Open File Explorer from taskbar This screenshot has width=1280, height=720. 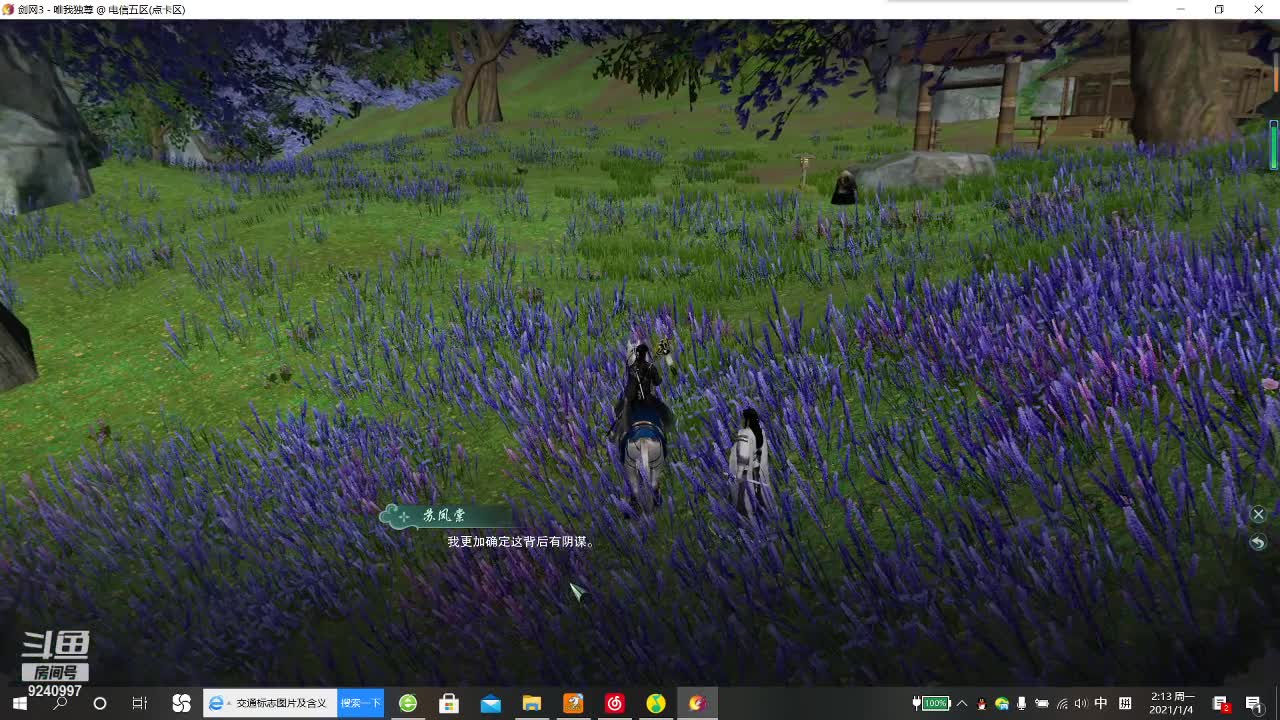click(x=532, y=704)
